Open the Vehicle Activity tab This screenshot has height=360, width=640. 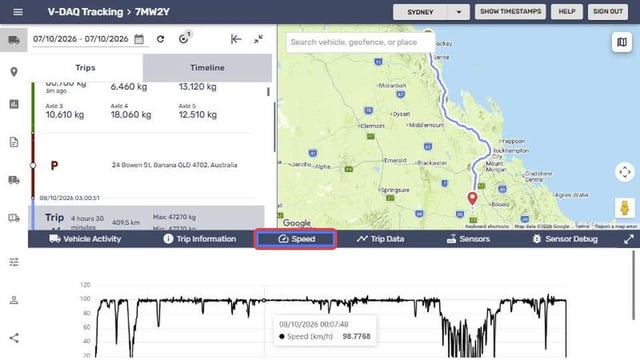(85, 239)
